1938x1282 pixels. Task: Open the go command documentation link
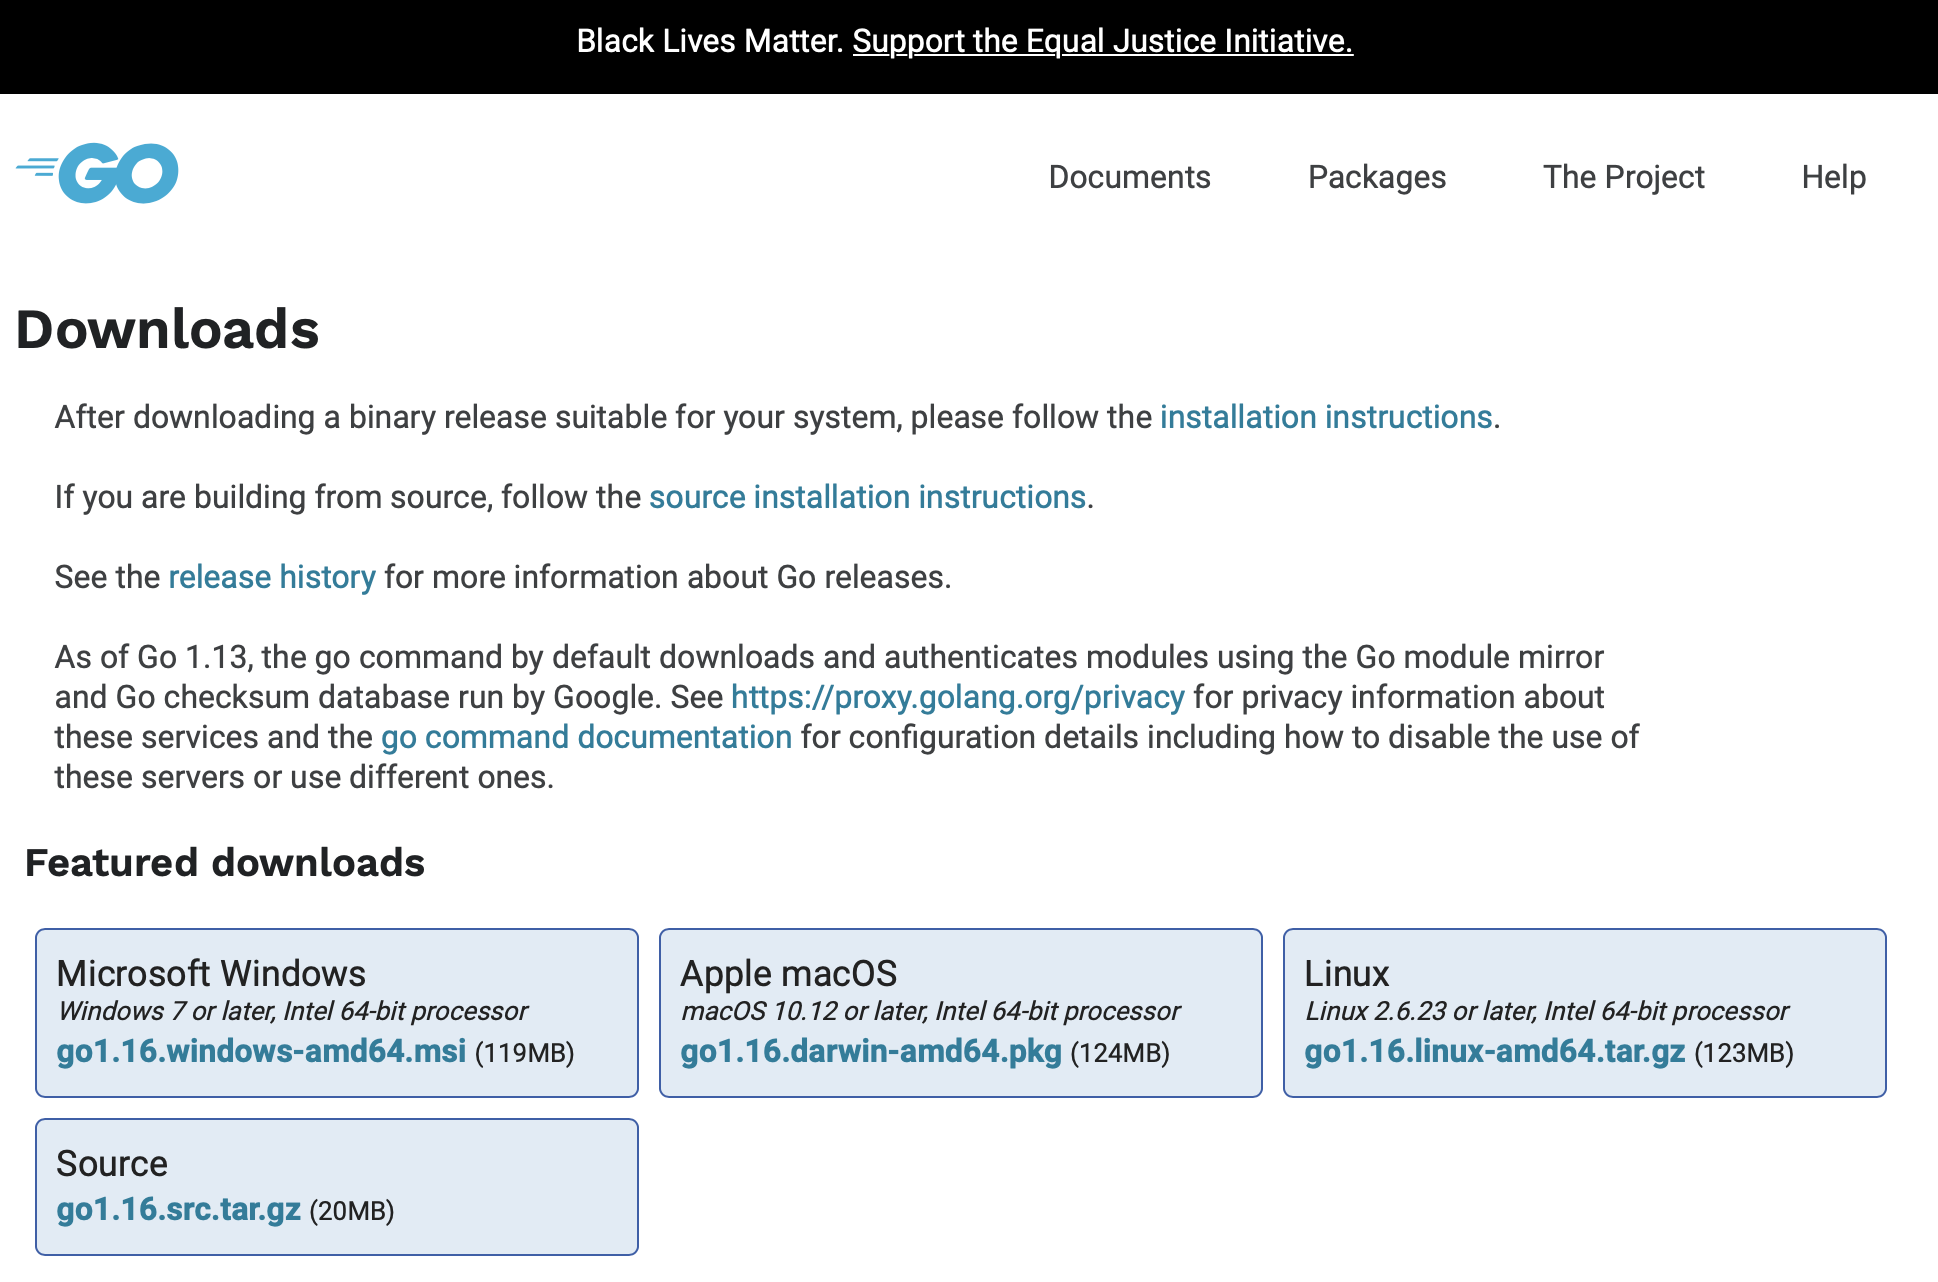[x=586, y=737]
